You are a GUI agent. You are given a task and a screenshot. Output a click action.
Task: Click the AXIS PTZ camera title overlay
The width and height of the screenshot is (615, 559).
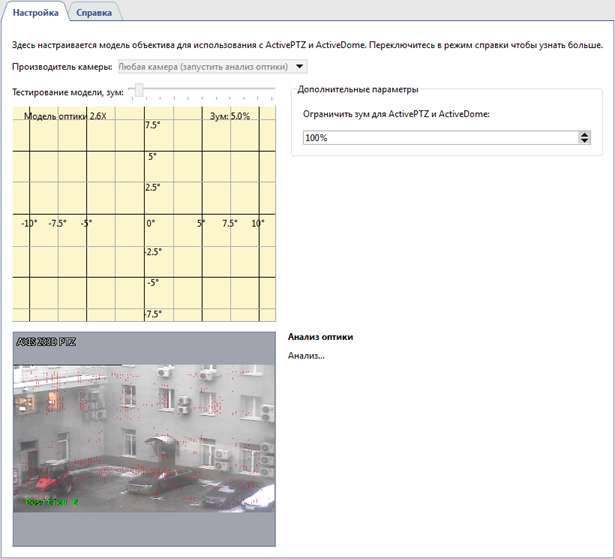pos(46,342)
